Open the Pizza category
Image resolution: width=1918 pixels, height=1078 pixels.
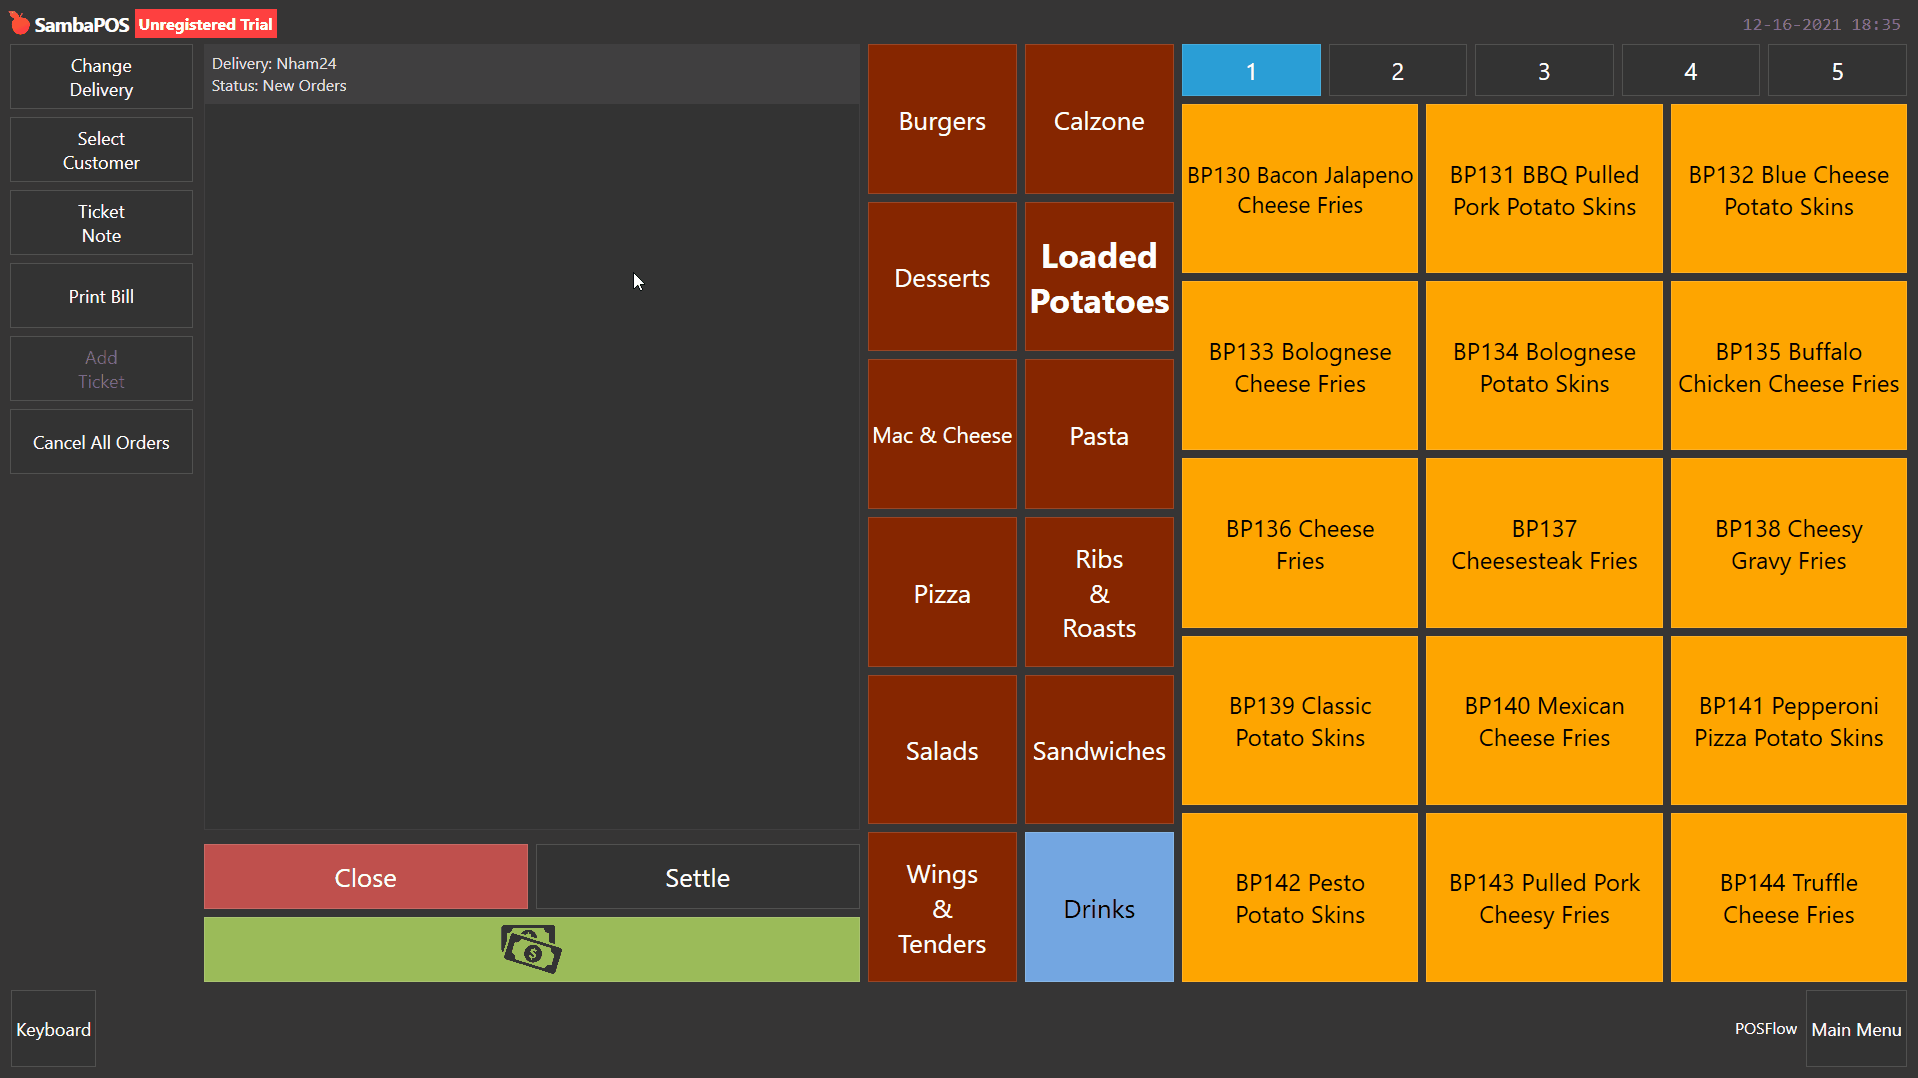pos(942,592)
